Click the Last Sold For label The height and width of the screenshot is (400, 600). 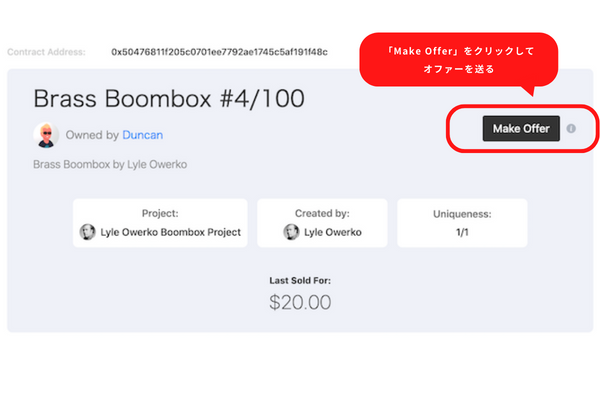[300, 281]
